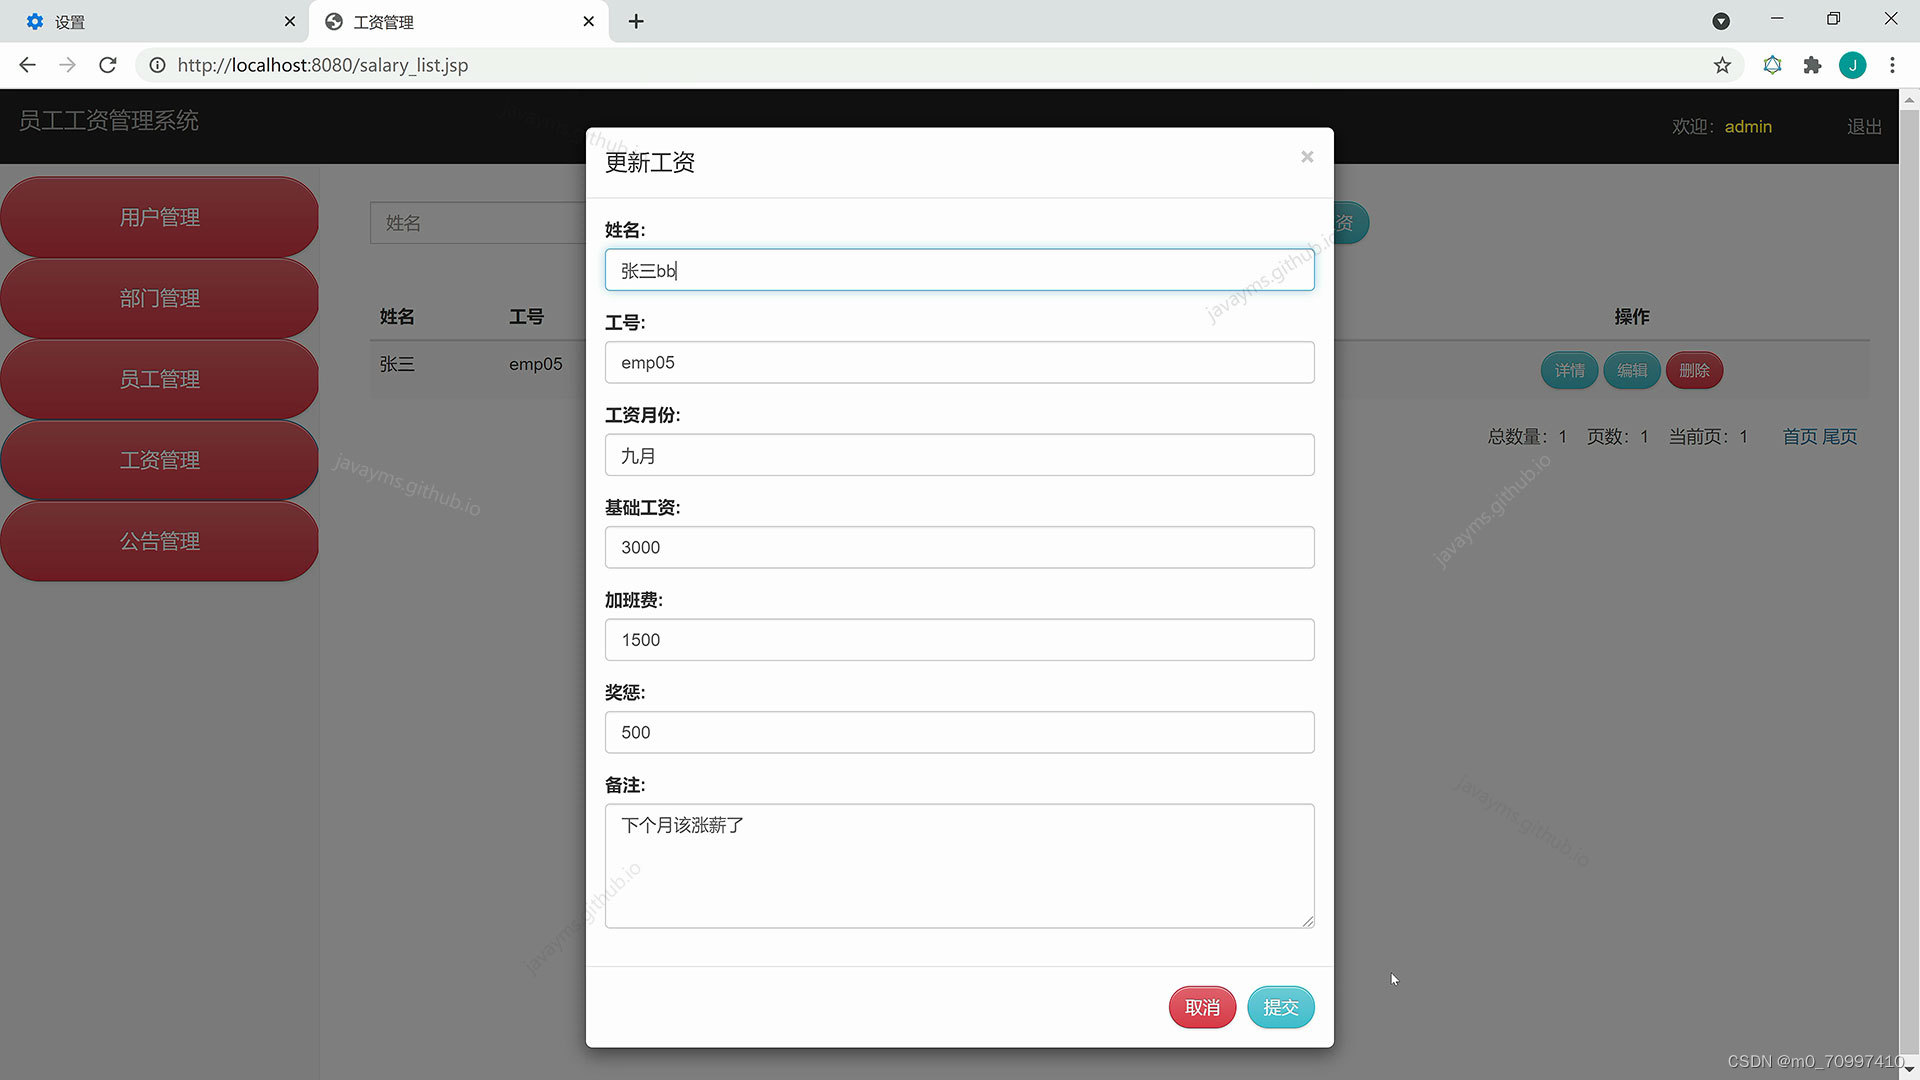Click the 详情 button for 张三
This screenshot has height=1080, width=1920.
[1569, 370]
